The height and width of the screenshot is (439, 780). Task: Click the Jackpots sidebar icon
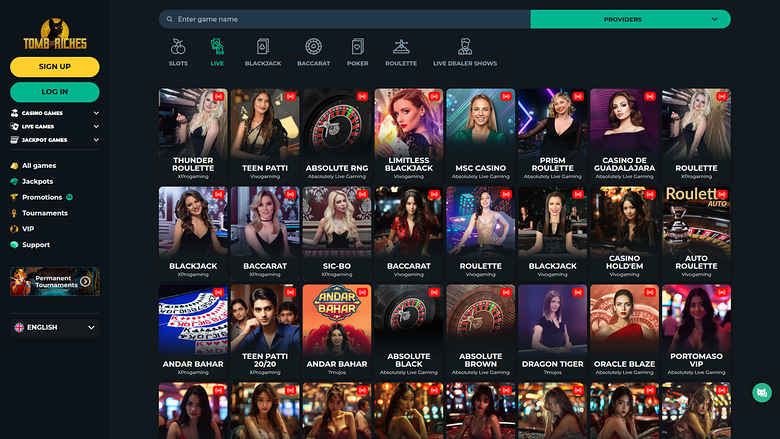[x=14, y=181]
